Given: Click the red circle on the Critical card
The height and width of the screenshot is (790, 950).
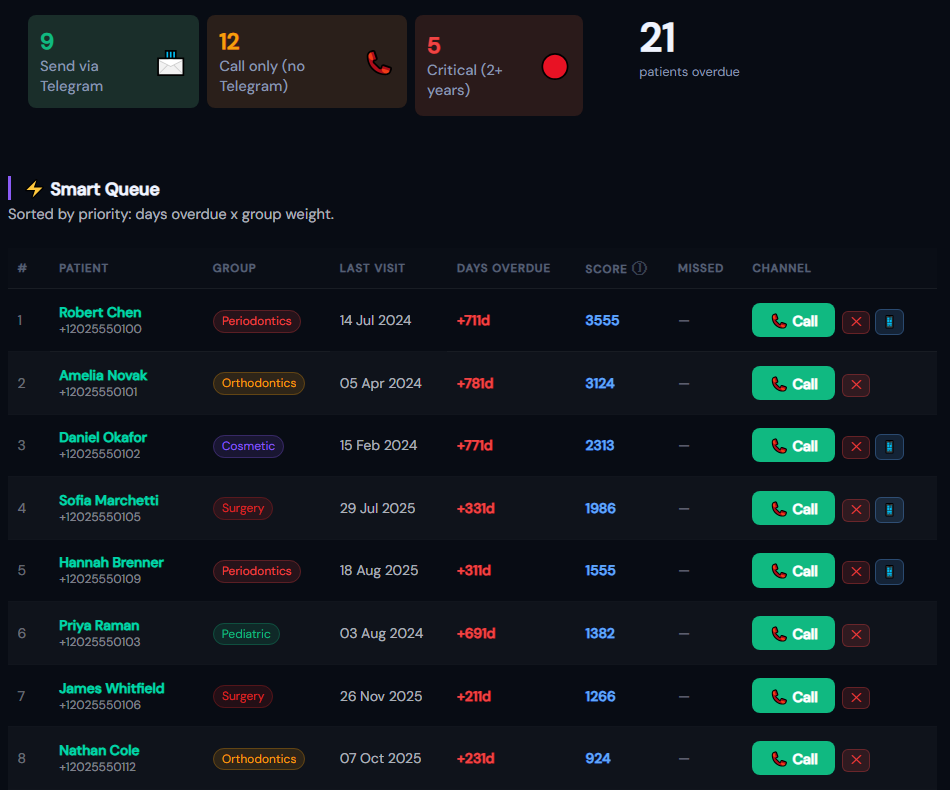Looking at the screenshot, I should coord(554,66).
